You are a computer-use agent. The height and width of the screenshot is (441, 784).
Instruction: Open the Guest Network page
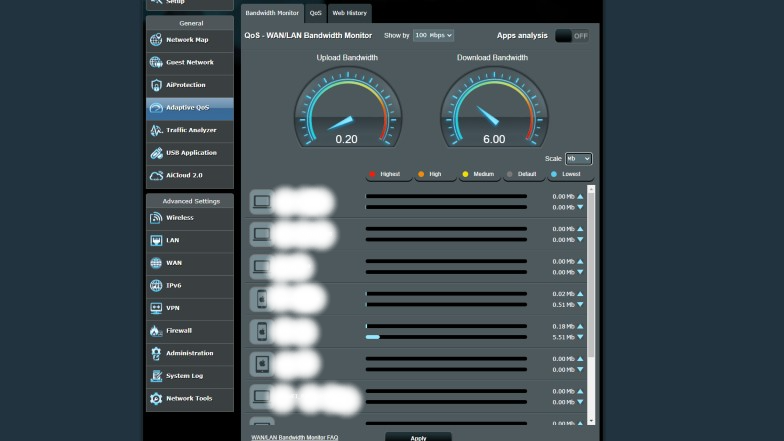(x=190, y=62)
